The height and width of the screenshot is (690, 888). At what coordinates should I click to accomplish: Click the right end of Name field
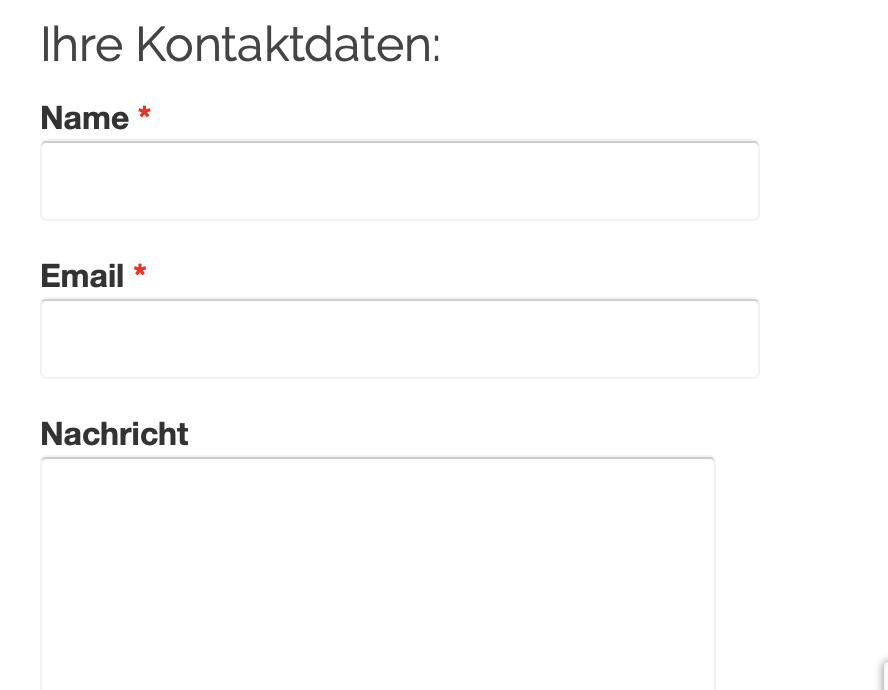tap(740, 181)
